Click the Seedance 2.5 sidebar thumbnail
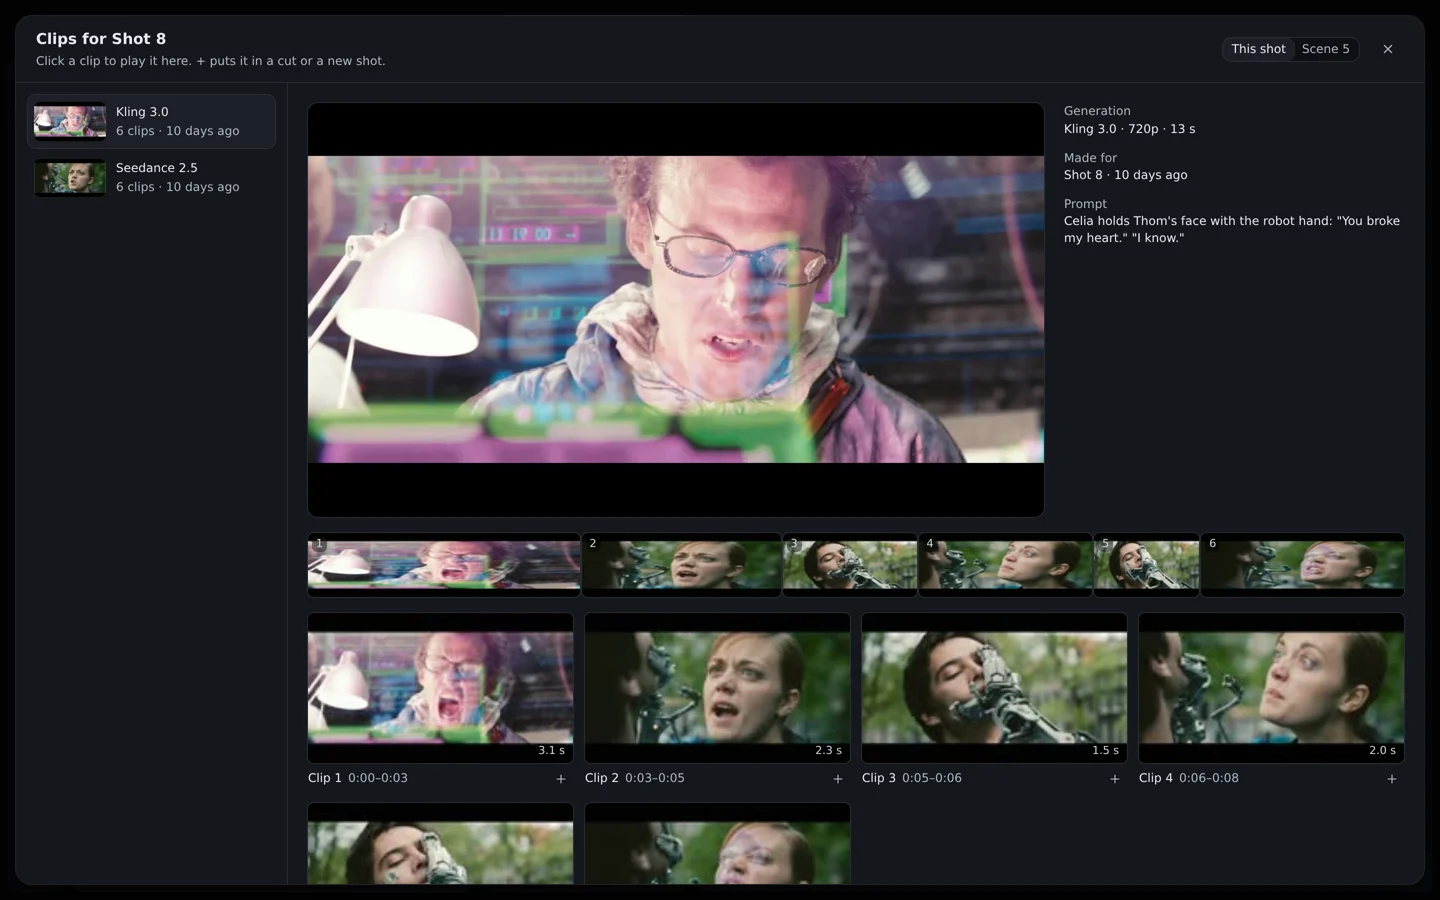This screenshot has width=1440, height=900. (70, 178)
